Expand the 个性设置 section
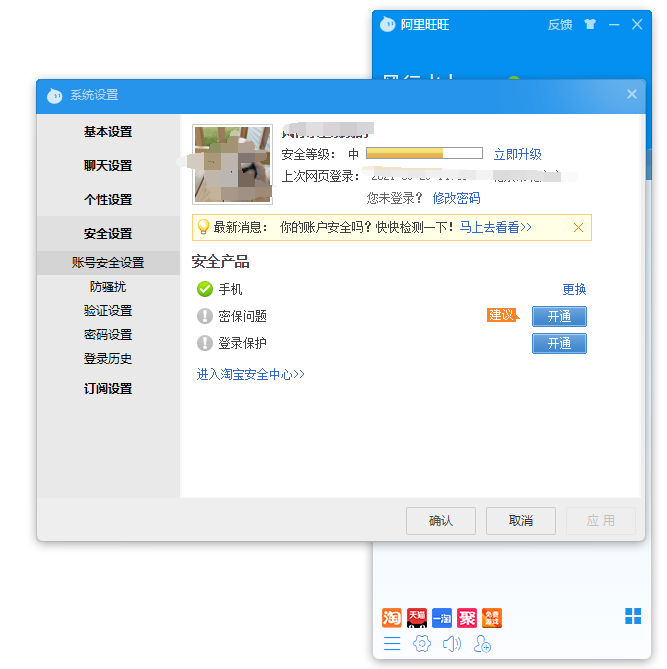This screenshot has width=667, height=669. pos(108,200)
